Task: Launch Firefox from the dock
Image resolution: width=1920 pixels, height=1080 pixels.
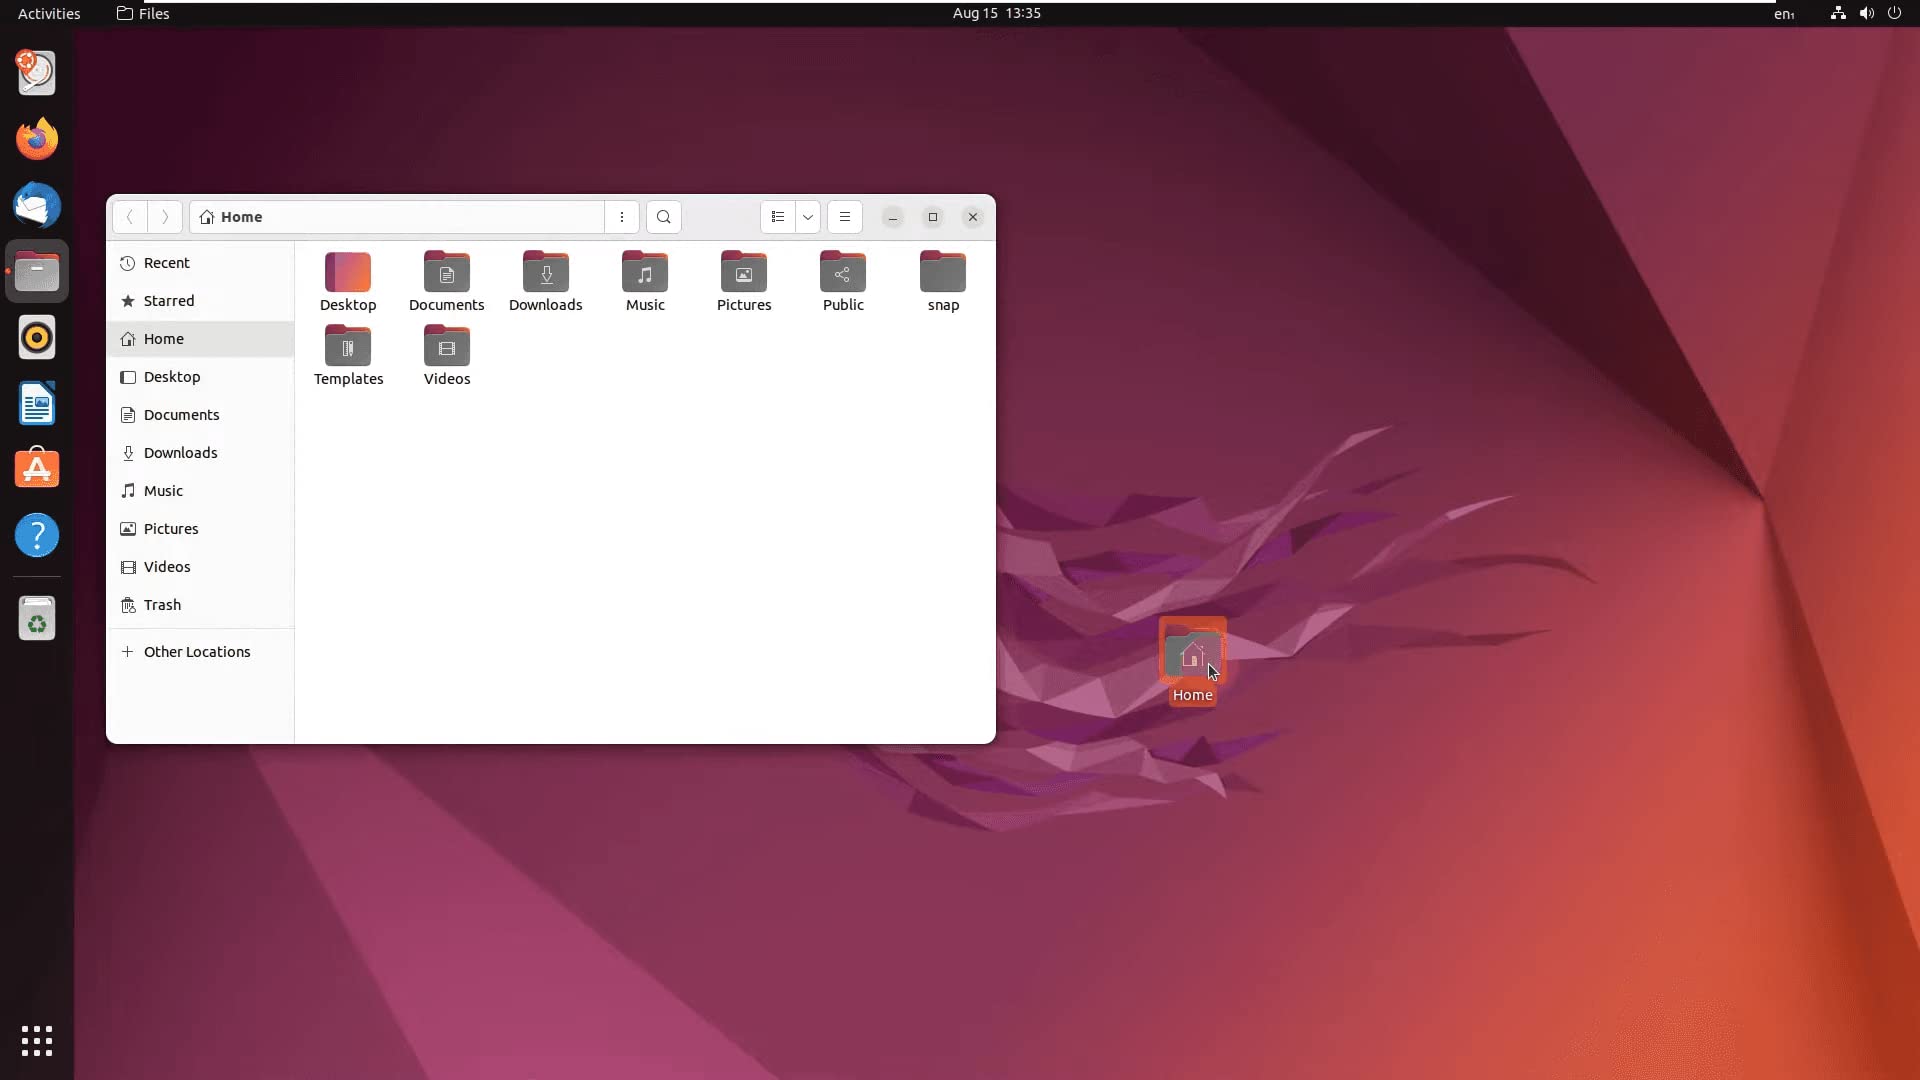Action: [x=37, y=139]
